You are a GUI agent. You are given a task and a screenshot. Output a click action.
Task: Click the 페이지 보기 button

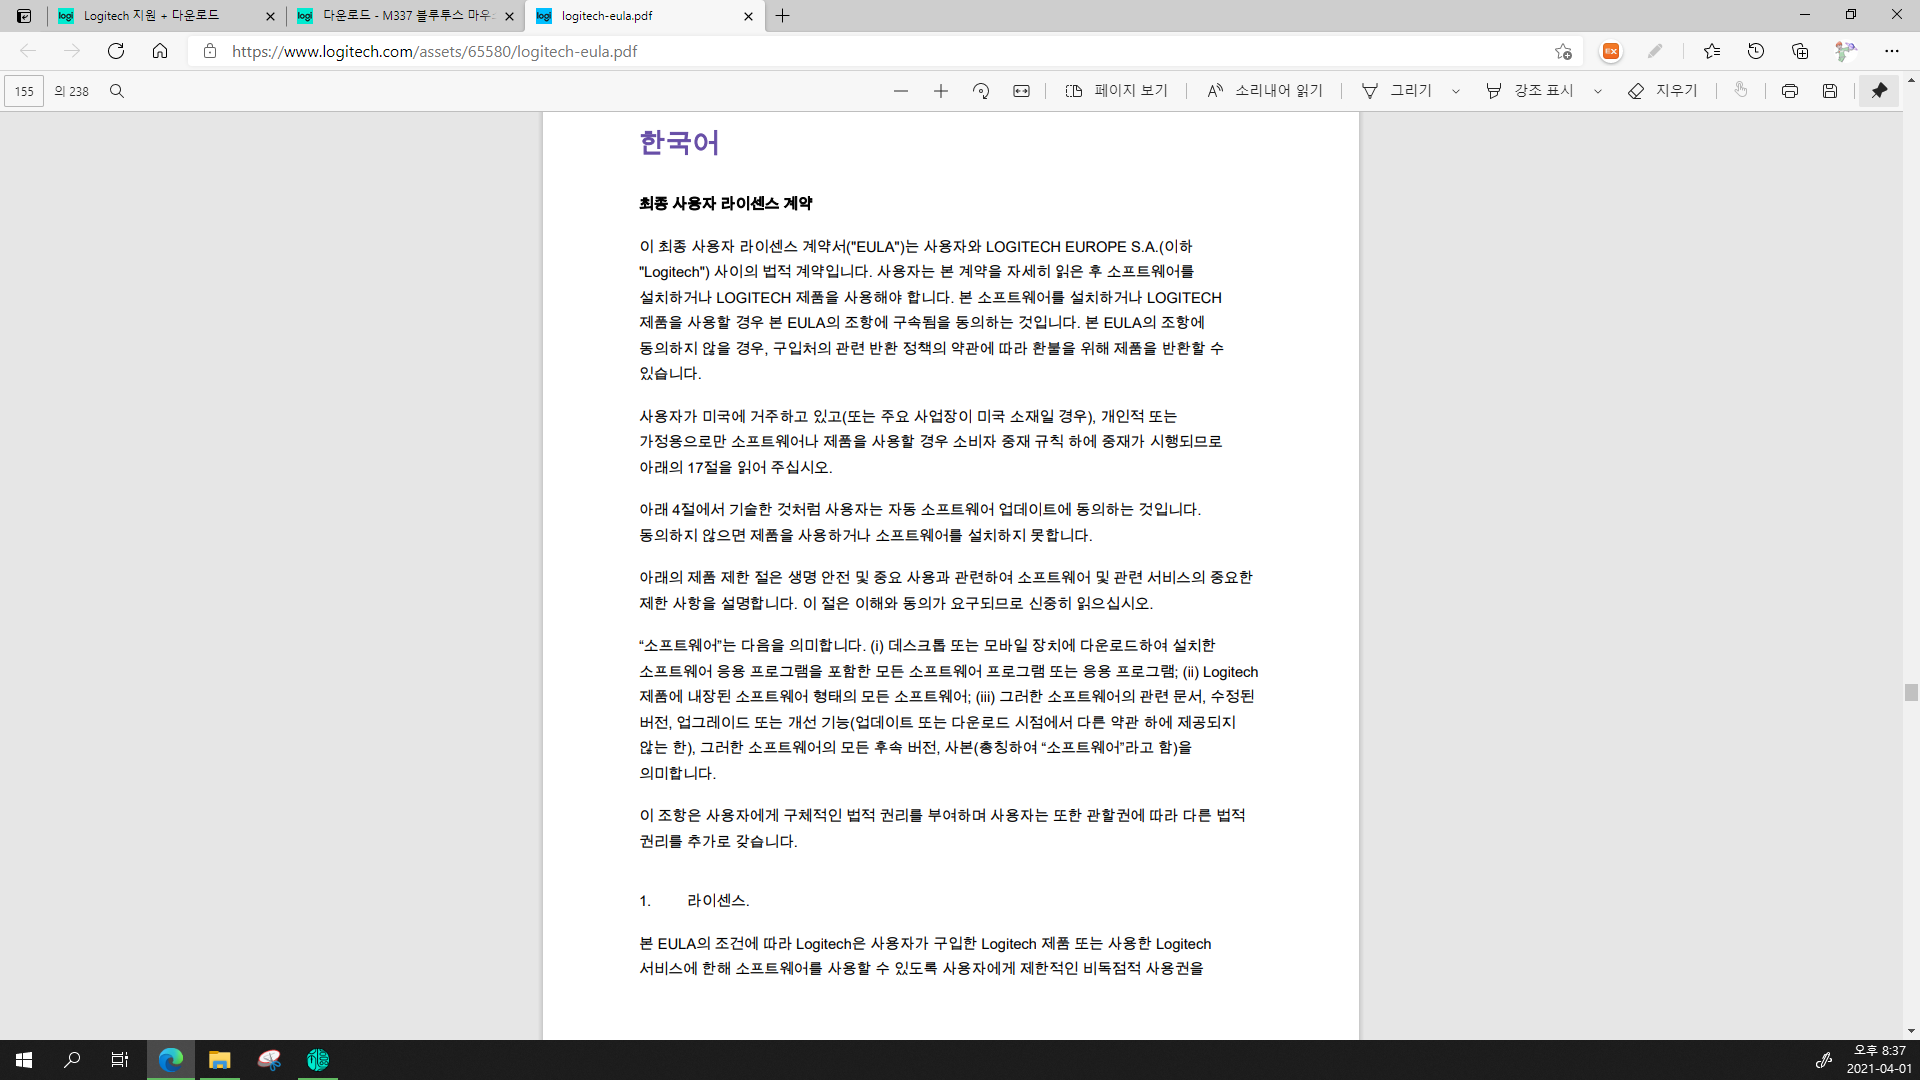point(1117,91)
